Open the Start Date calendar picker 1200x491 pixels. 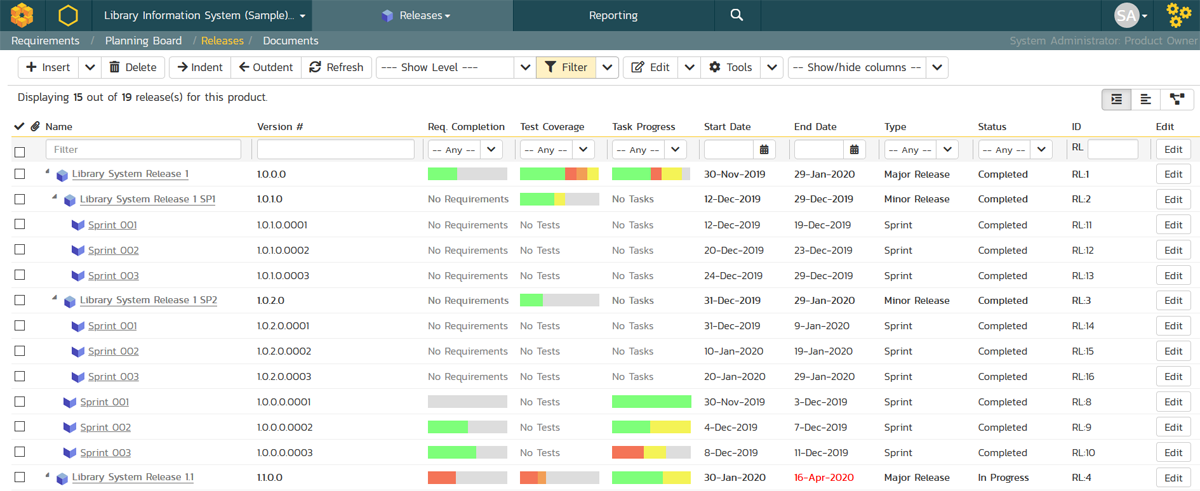764,150
